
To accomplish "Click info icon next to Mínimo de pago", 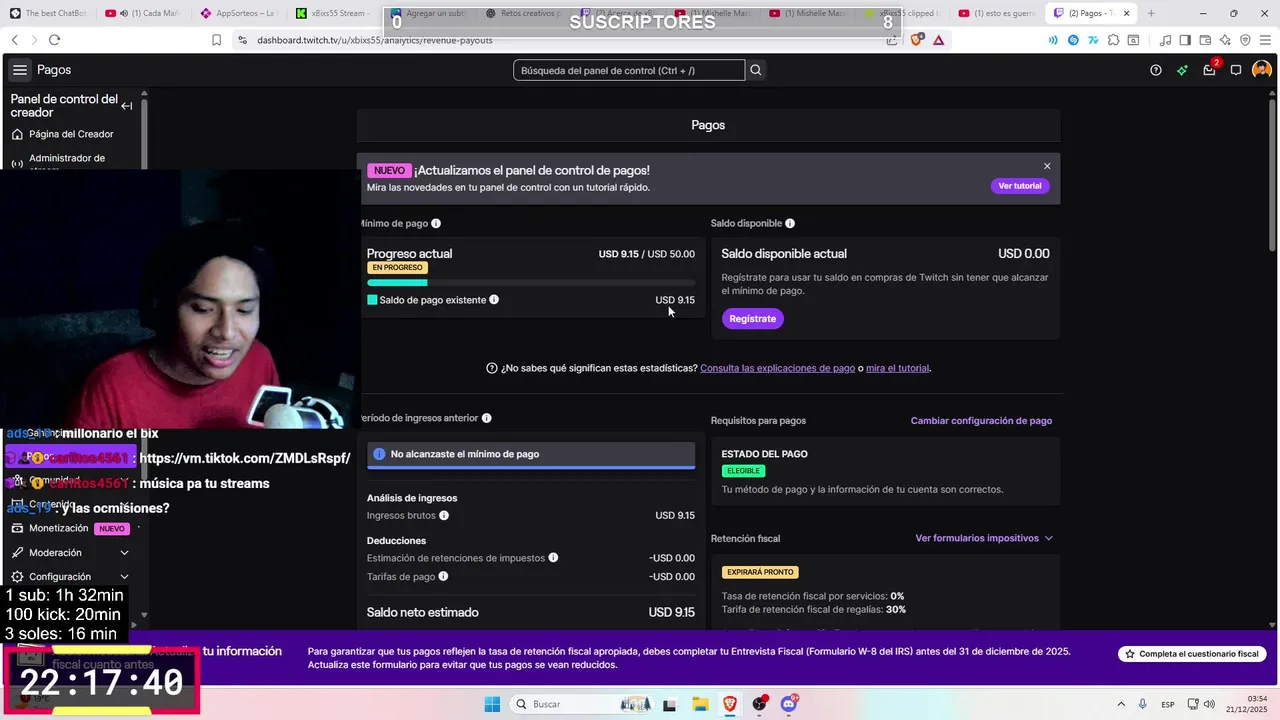I will pos(436,223).
